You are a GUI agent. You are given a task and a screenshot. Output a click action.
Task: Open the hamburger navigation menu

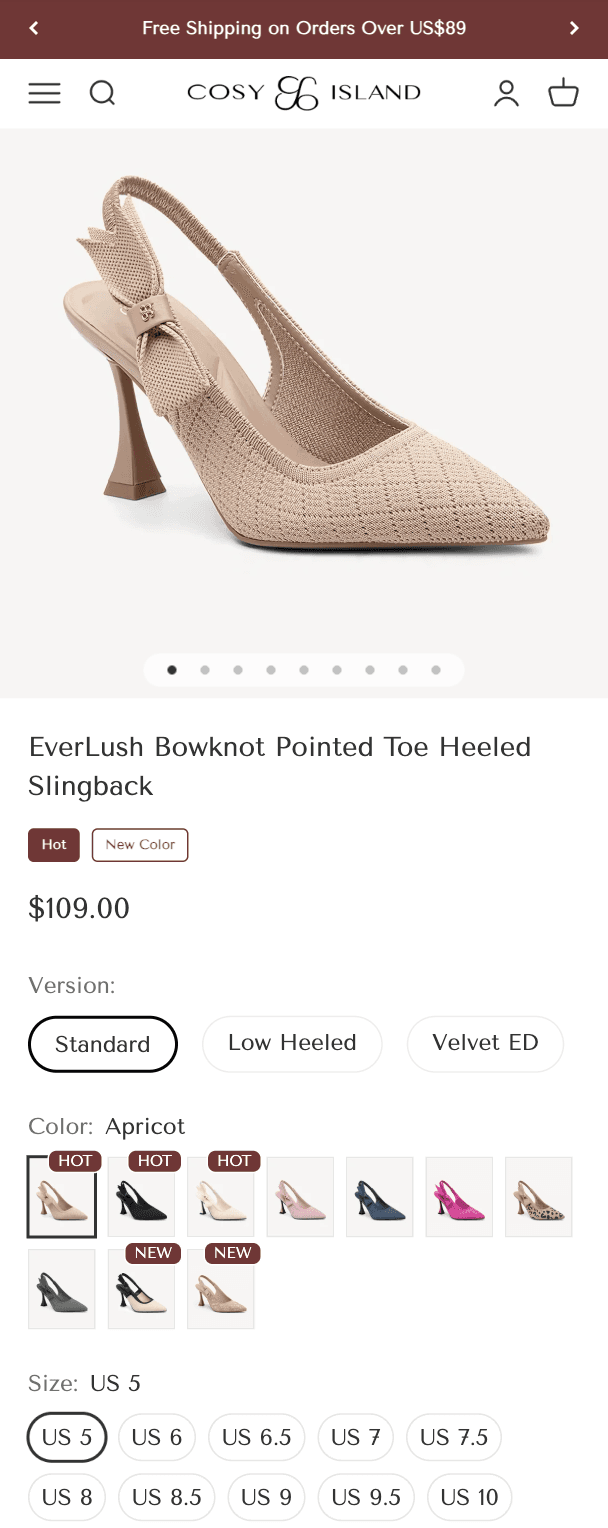pos(44,93)
